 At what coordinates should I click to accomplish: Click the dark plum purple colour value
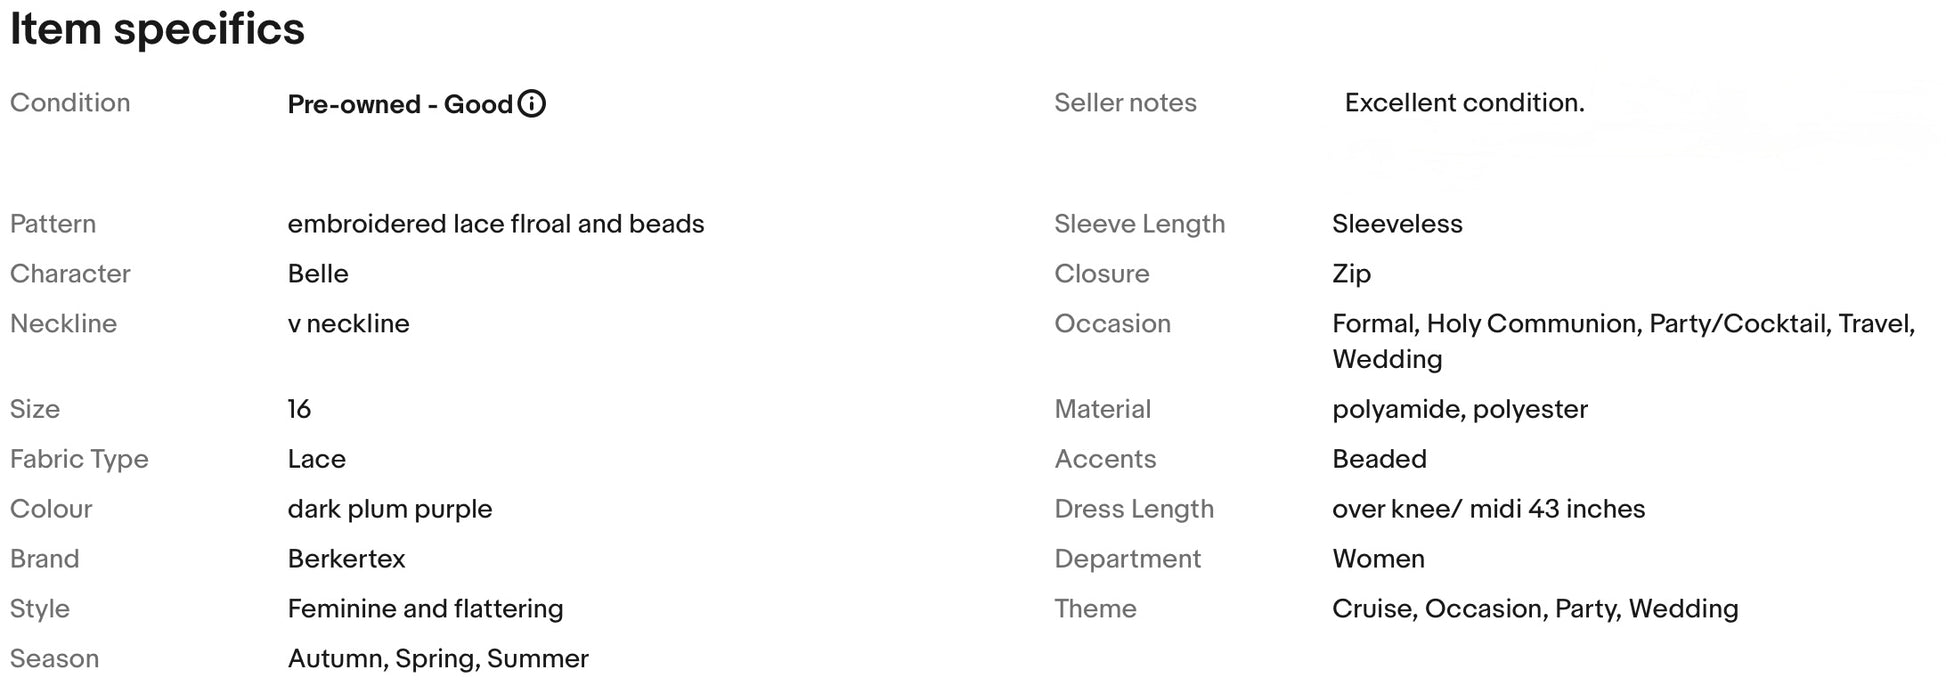tap(390, 509)
